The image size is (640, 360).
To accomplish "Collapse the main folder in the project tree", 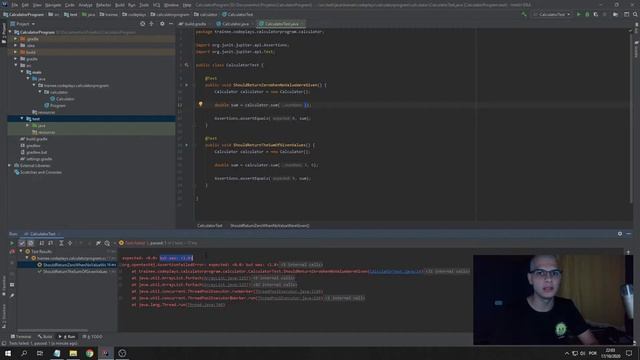I will [22, 72].
